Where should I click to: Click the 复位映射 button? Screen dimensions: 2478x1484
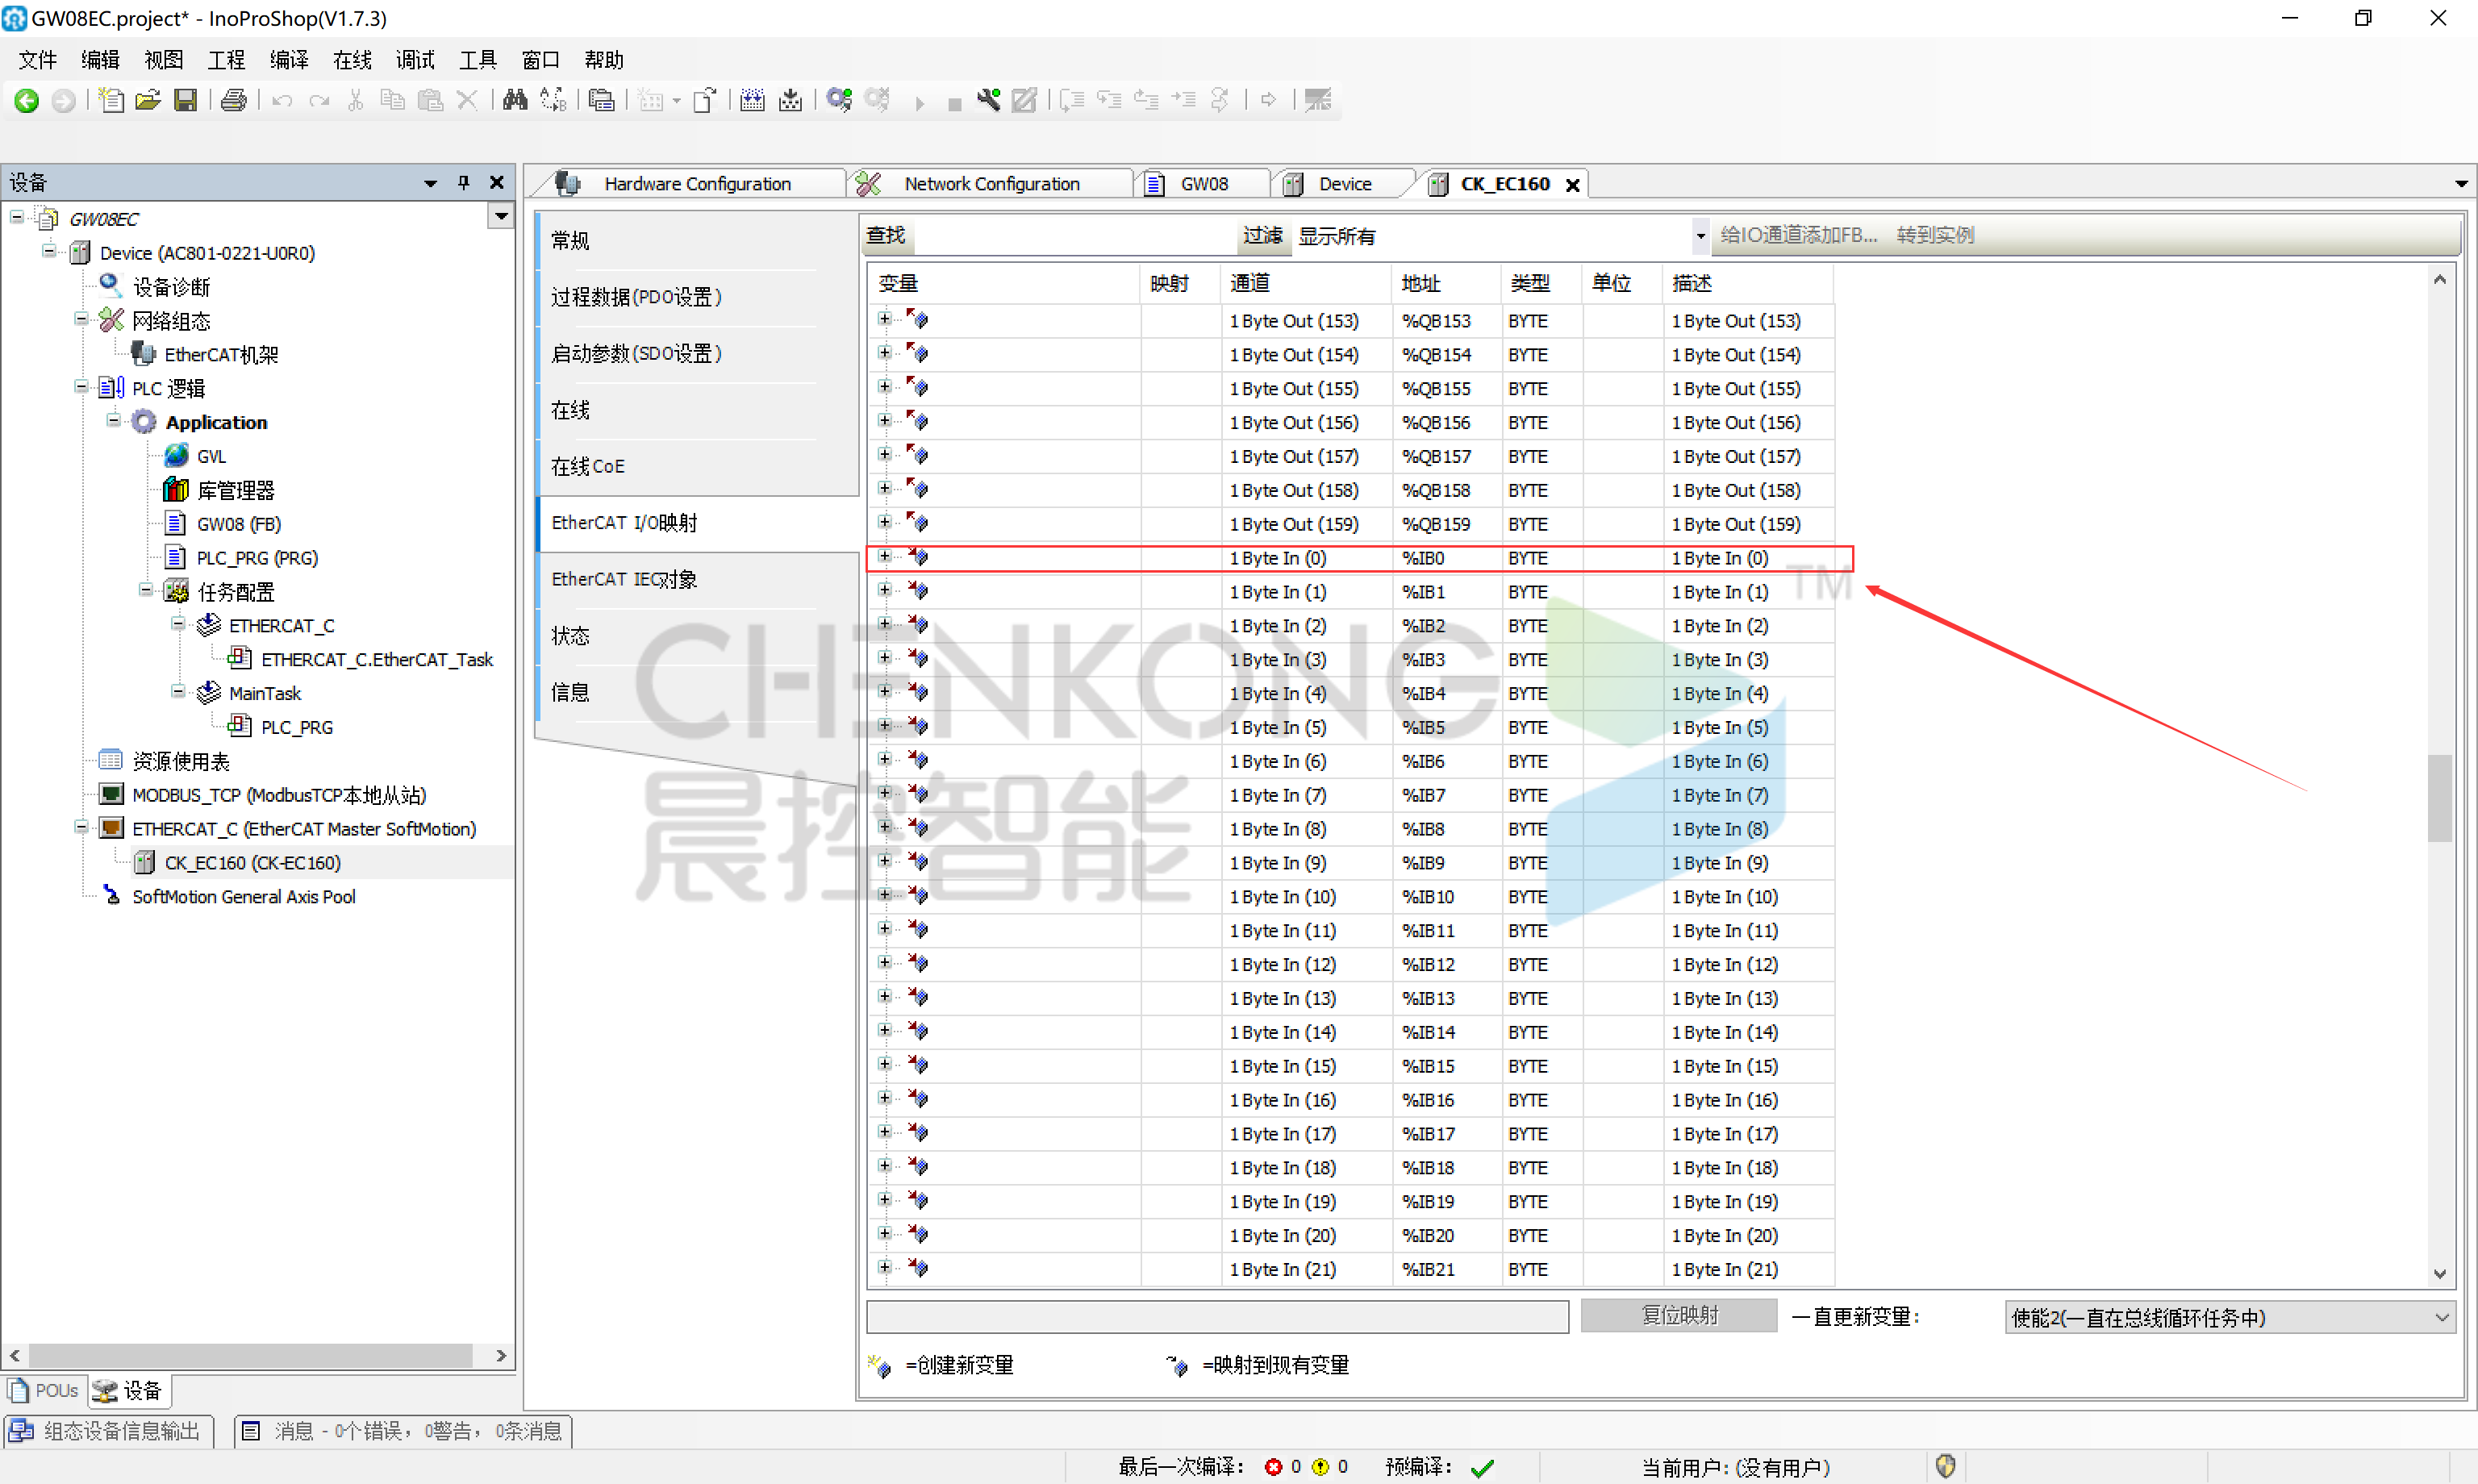(x=1678, y=1315)
